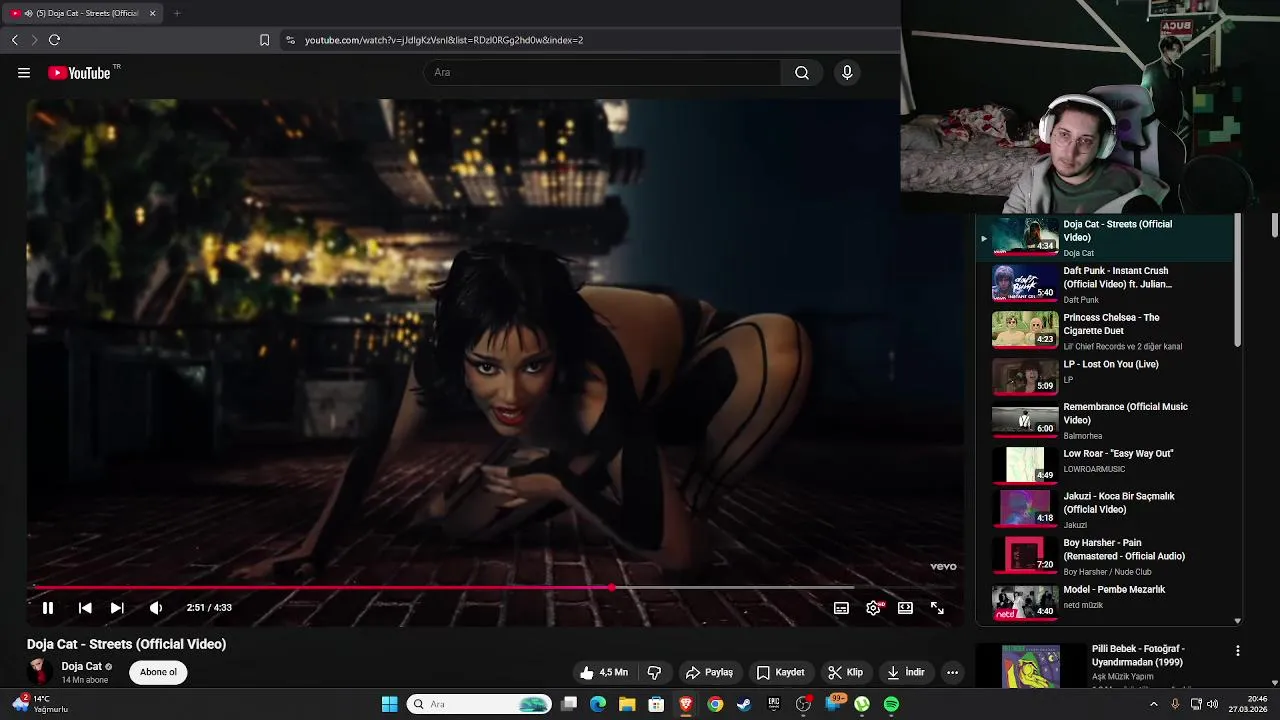
Task: Start voice search with the microphone
Action: 847,72
